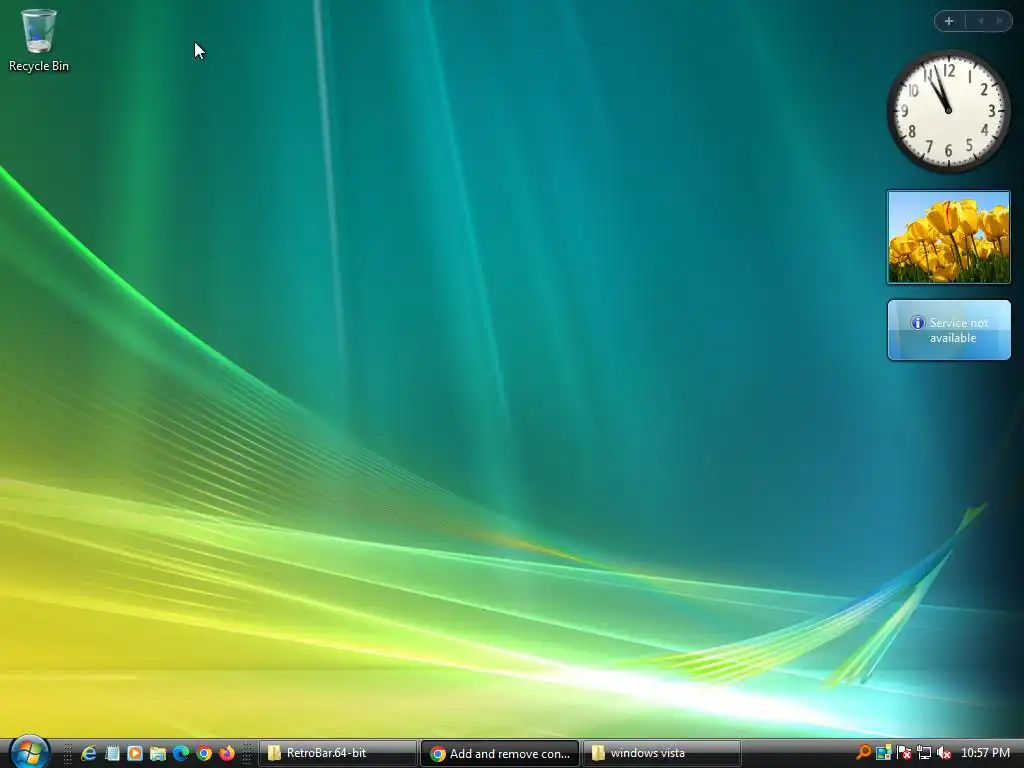Open the Notepad quick launch icon
1024x768 pixels.
click(112, 753)
